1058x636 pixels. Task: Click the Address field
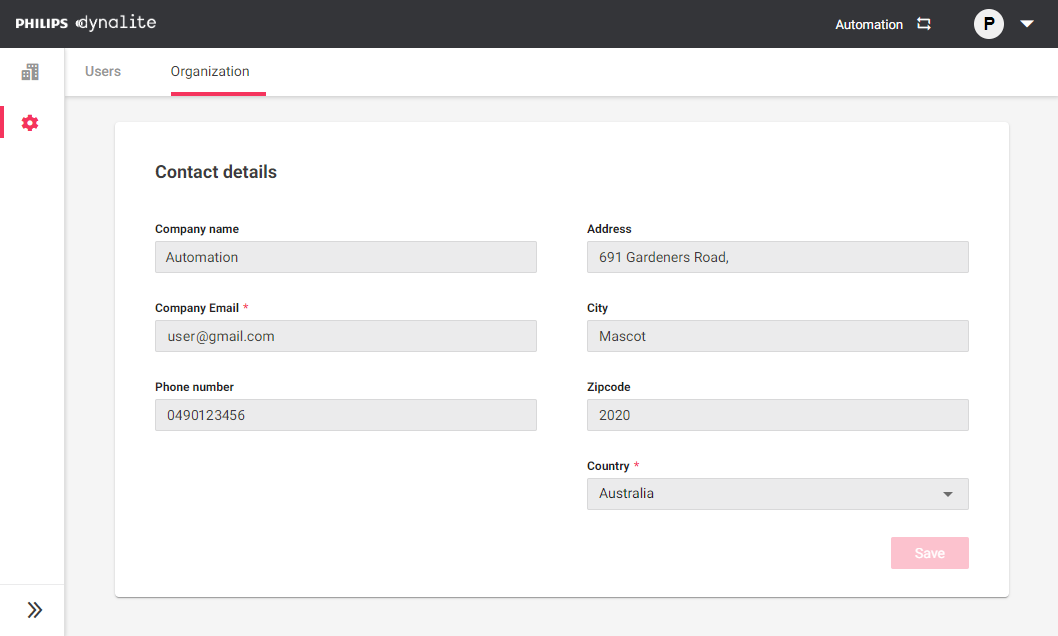point(777,257)
